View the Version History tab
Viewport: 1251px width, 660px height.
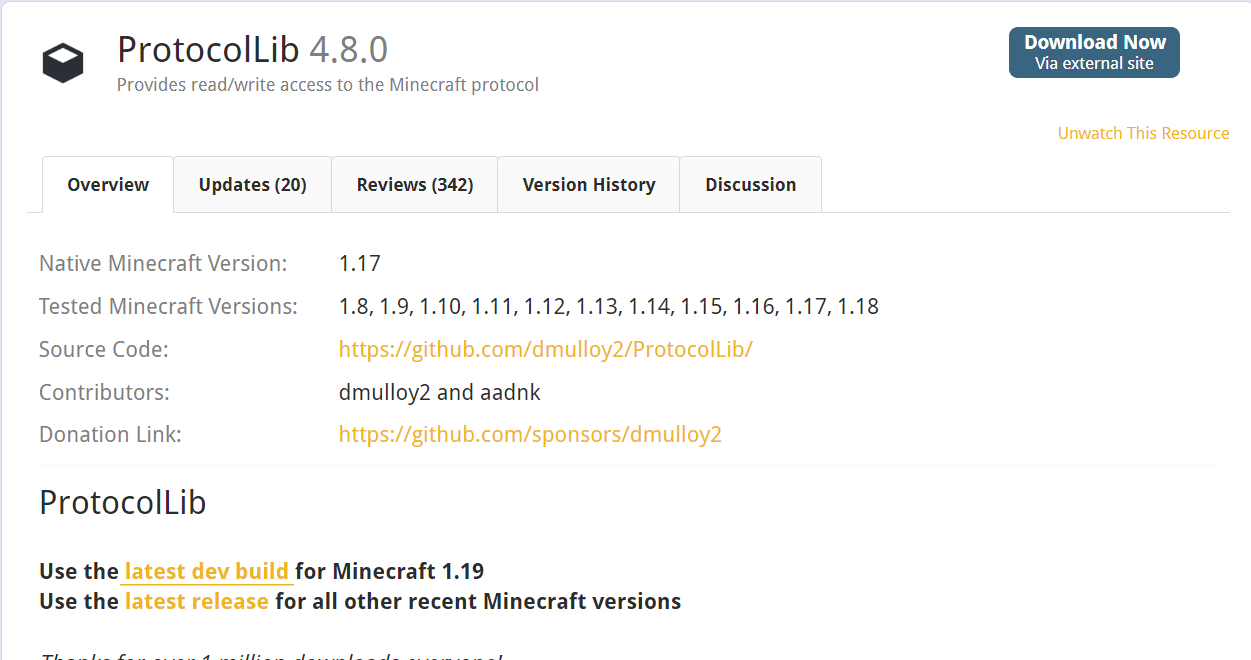click(588, 184)
